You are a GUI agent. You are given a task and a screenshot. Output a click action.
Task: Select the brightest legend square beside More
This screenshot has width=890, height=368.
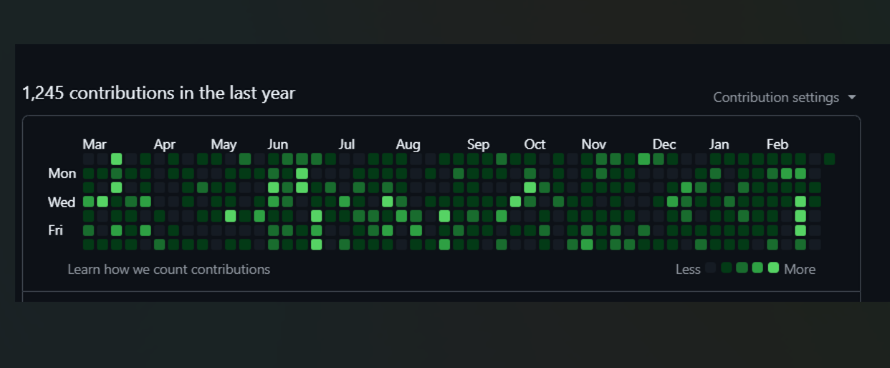click(773, 268)
